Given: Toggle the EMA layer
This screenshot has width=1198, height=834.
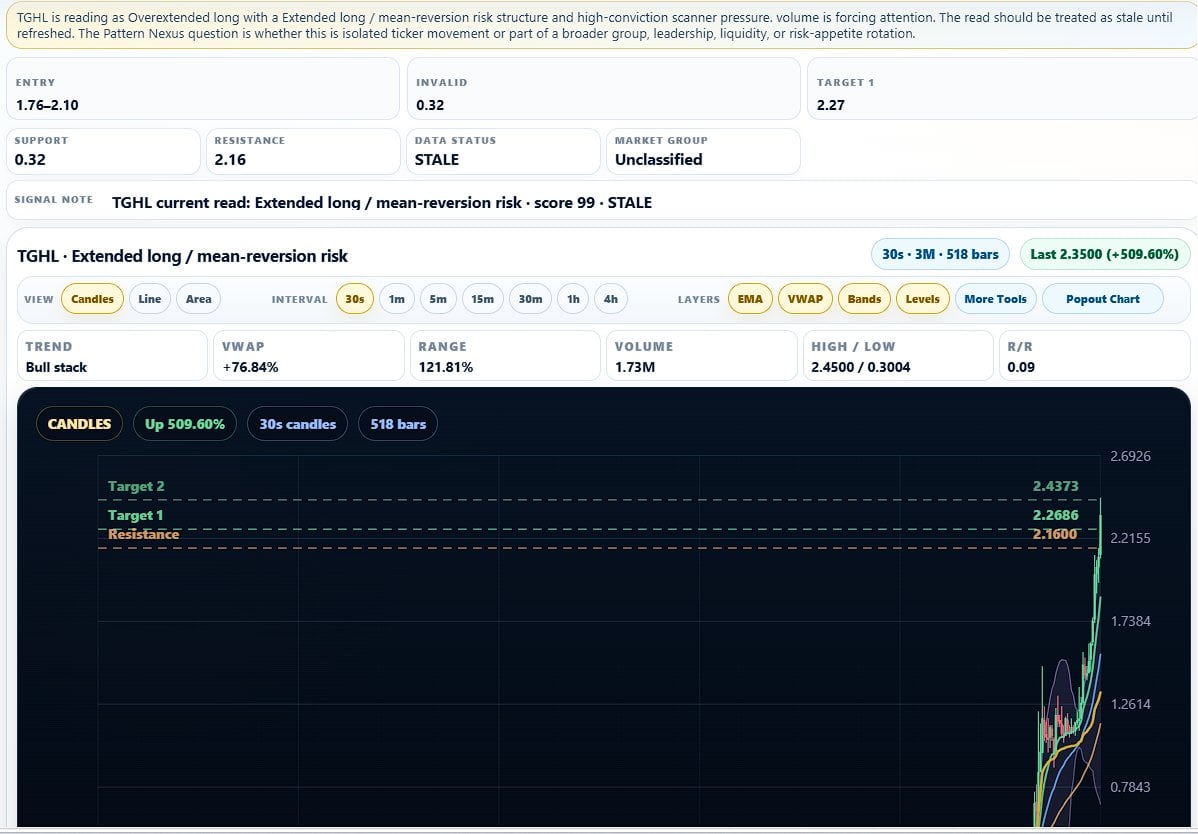Looking at the screenshot, I should [x=750, y=299].
